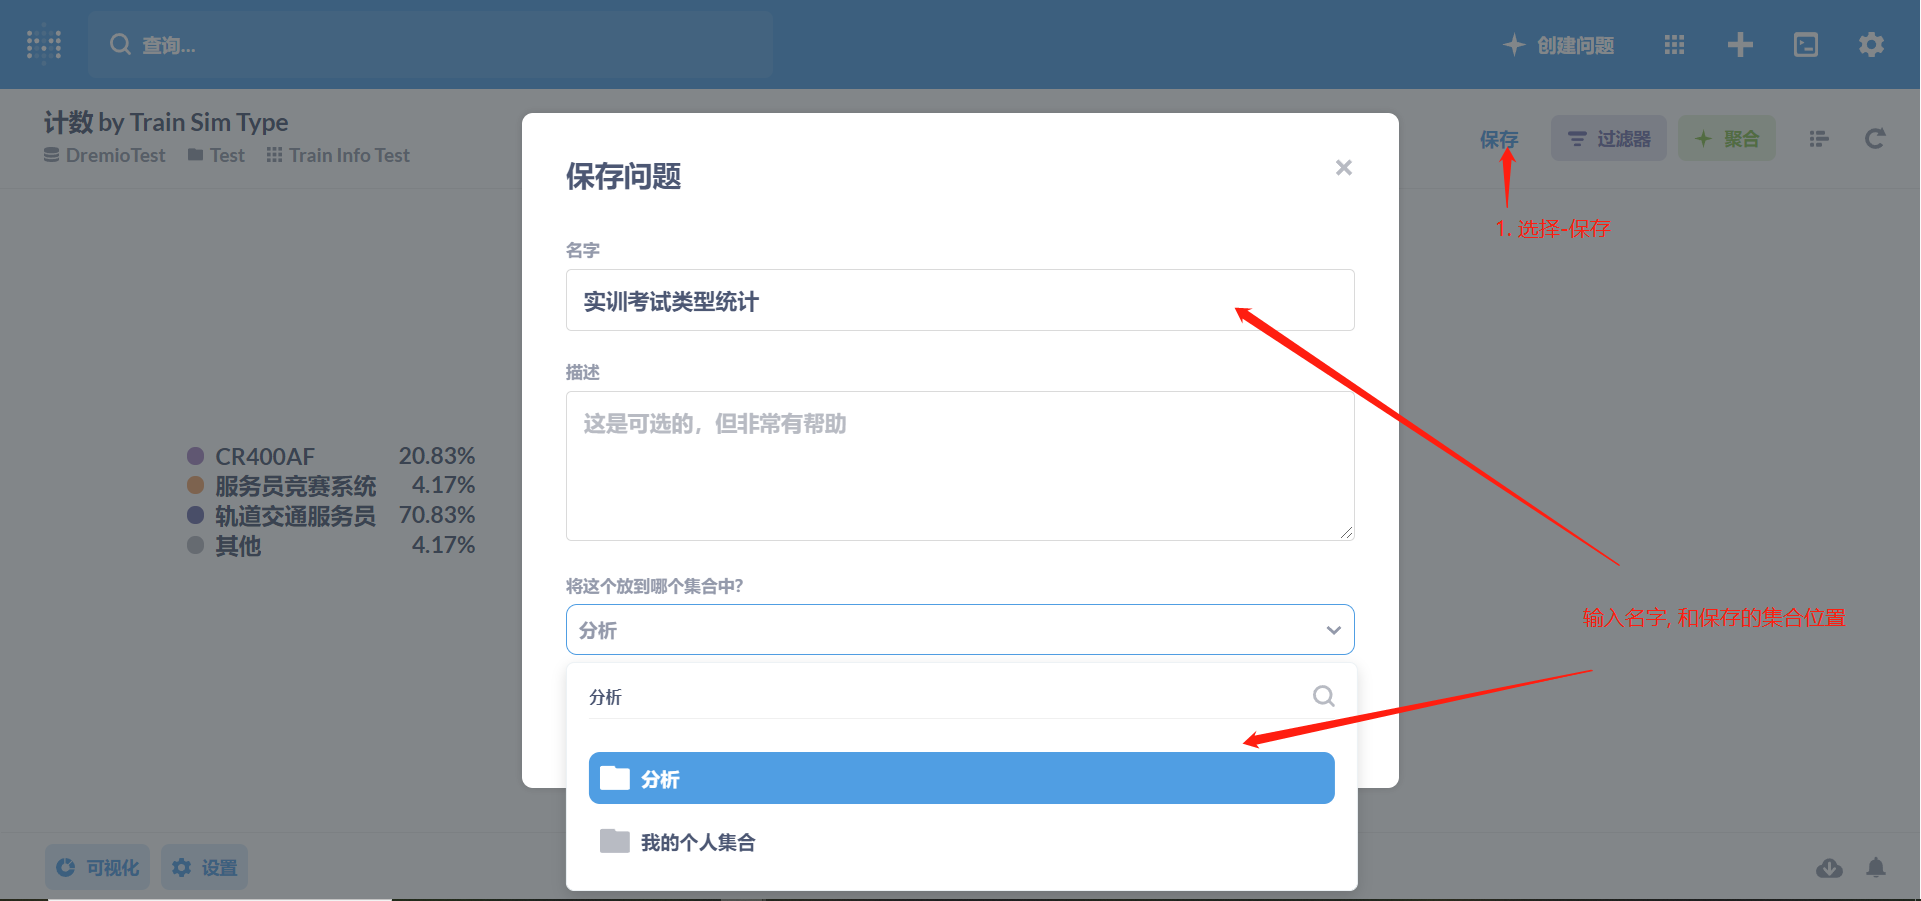Expand the 分析 collection dropdown
1921x901 pixels.
tap(960, 630)
